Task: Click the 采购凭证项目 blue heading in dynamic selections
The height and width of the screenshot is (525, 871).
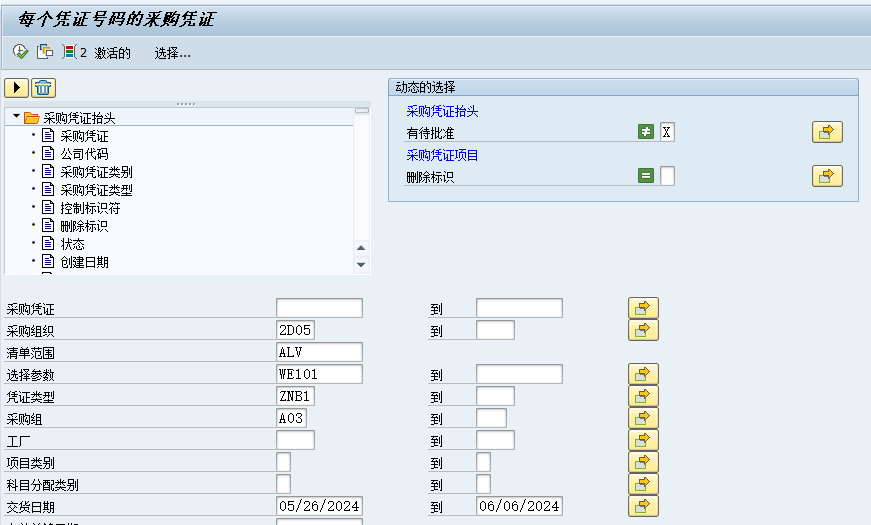Action: [442, 155]
